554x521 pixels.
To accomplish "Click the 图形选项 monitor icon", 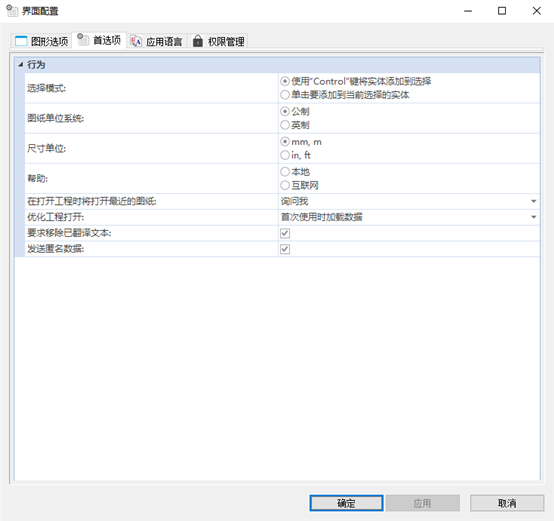I will 21,41.
